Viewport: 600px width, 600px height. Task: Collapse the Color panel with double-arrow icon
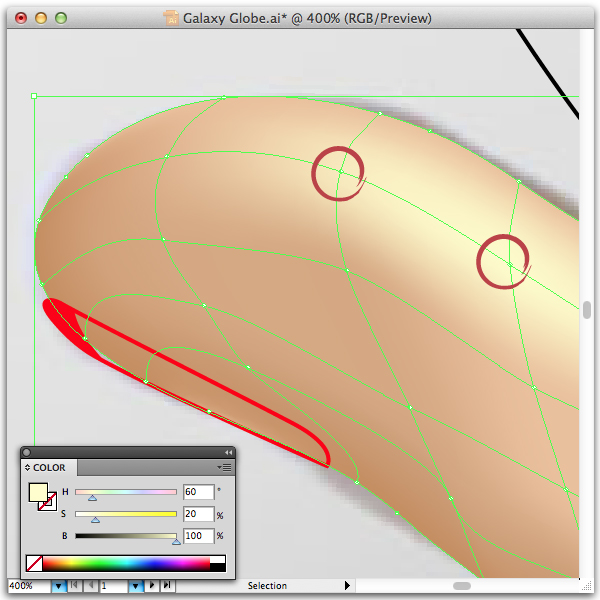tap(228, 453)
